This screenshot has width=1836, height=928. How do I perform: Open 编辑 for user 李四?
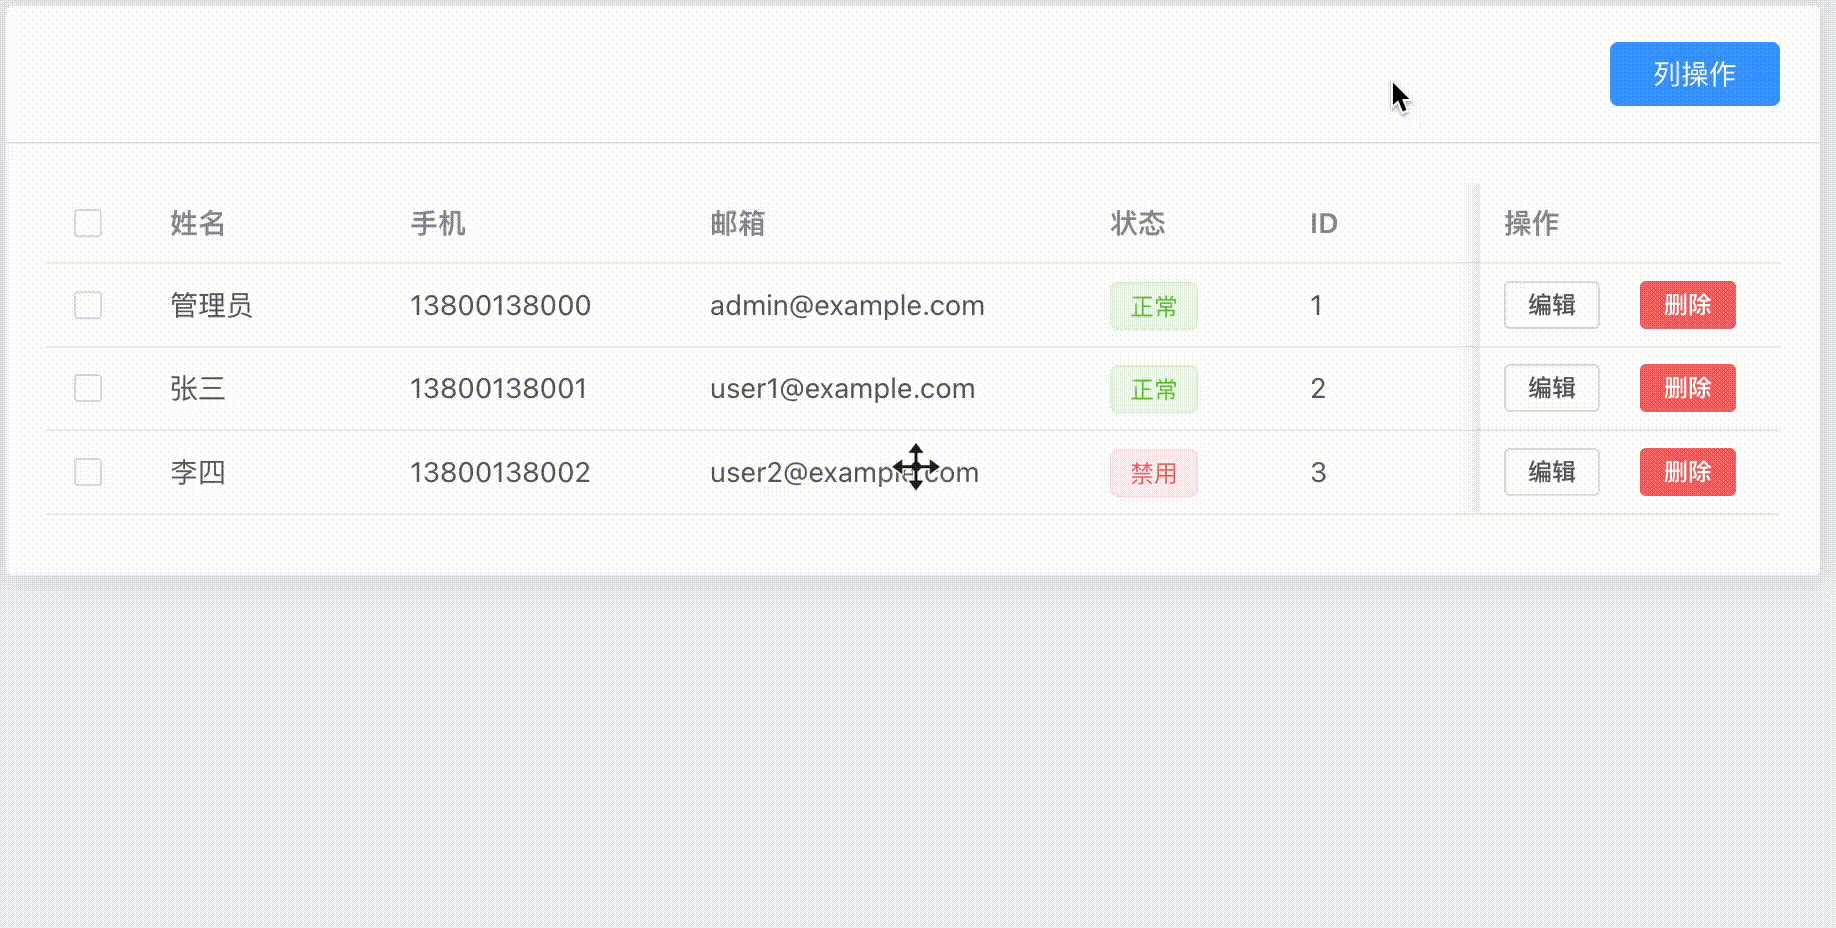click(x=1551, y=472)
